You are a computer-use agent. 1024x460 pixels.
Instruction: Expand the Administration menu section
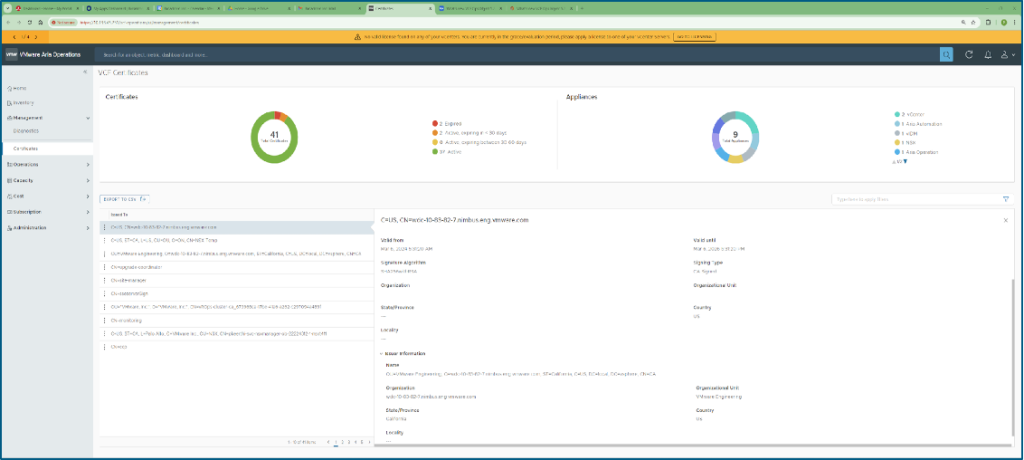pyautogui.click(x=87, y=227)
